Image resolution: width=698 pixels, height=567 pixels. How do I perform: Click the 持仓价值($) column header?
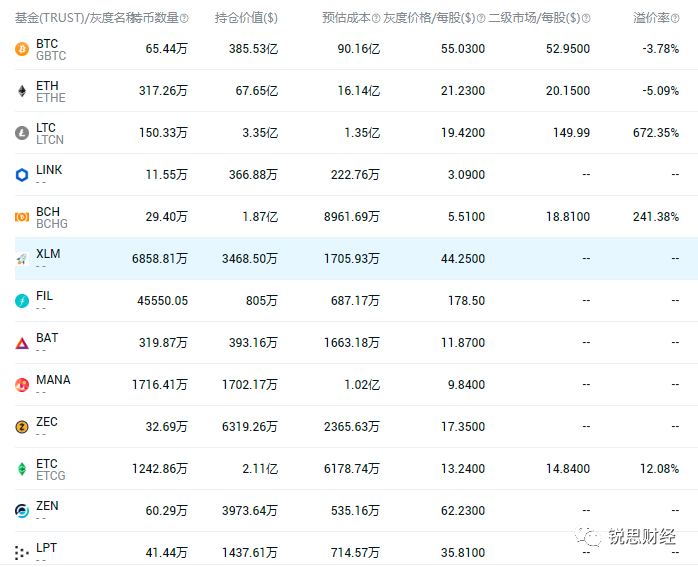[x=246, y=18]
